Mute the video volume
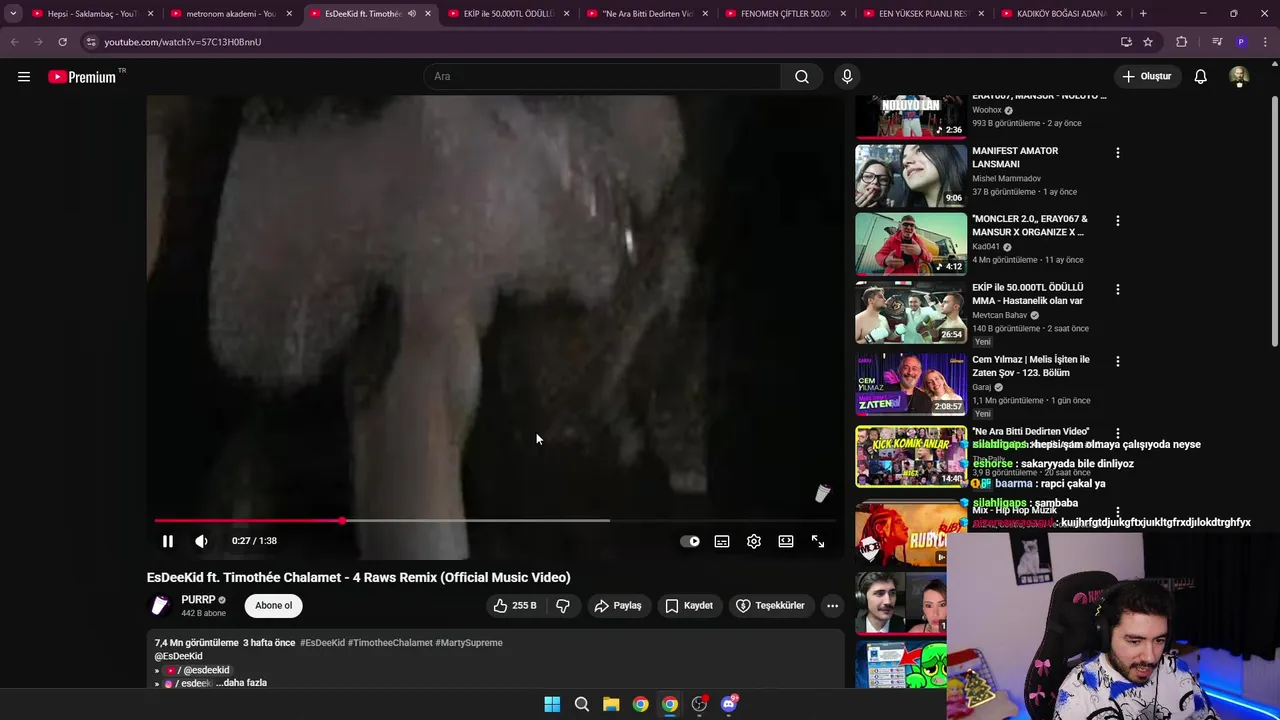 click(201, 541)
